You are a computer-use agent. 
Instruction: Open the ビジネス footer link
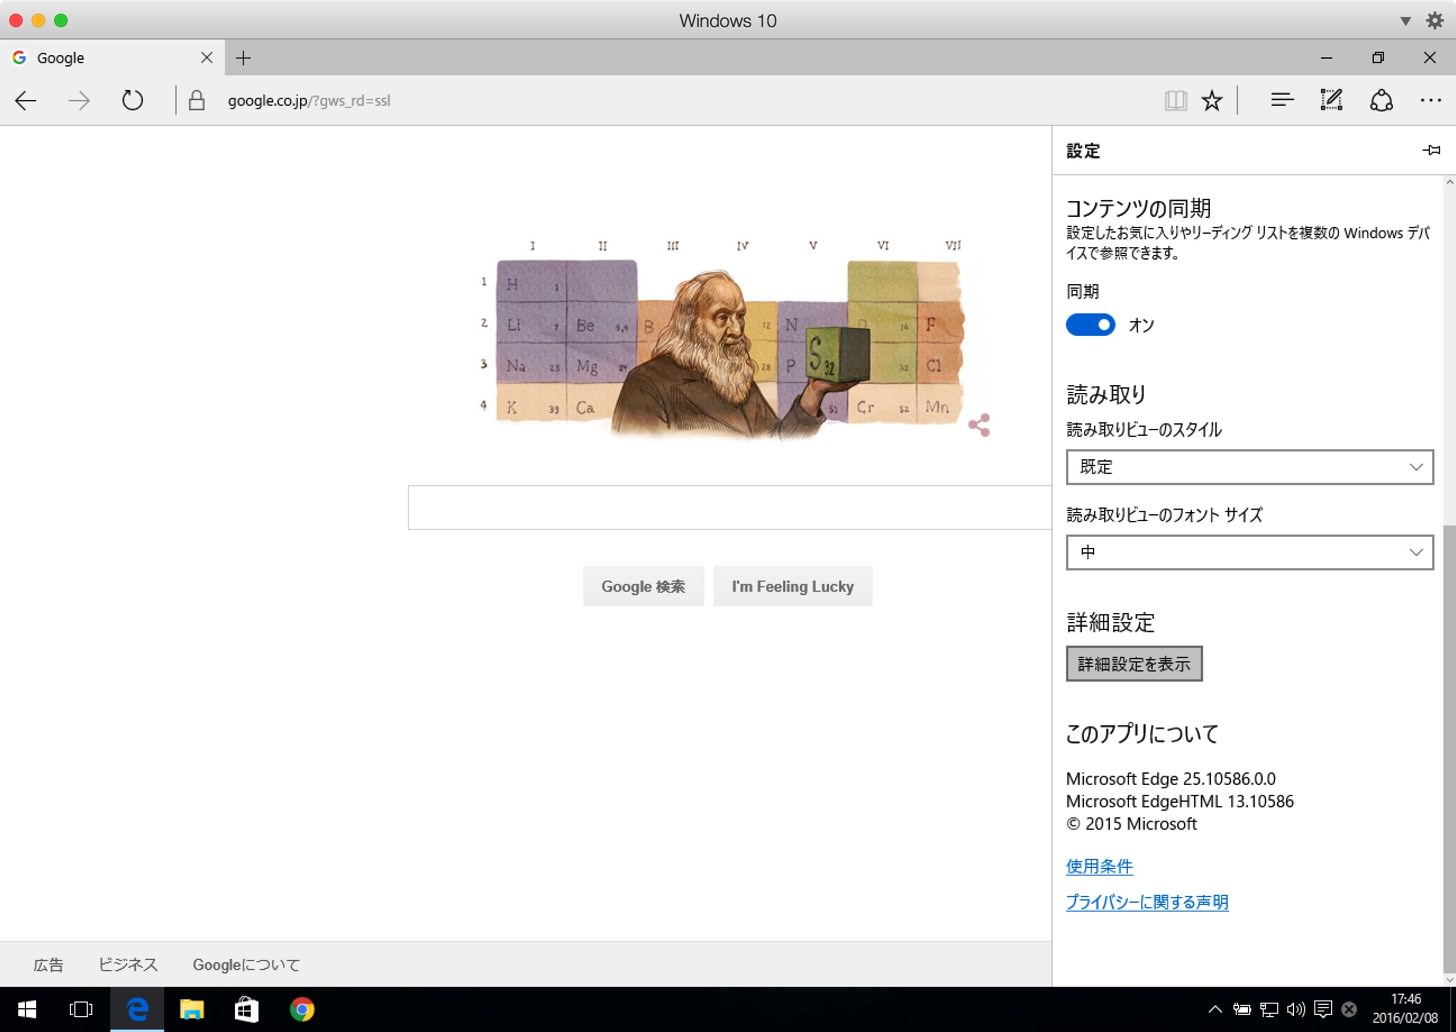click(128, 965)
